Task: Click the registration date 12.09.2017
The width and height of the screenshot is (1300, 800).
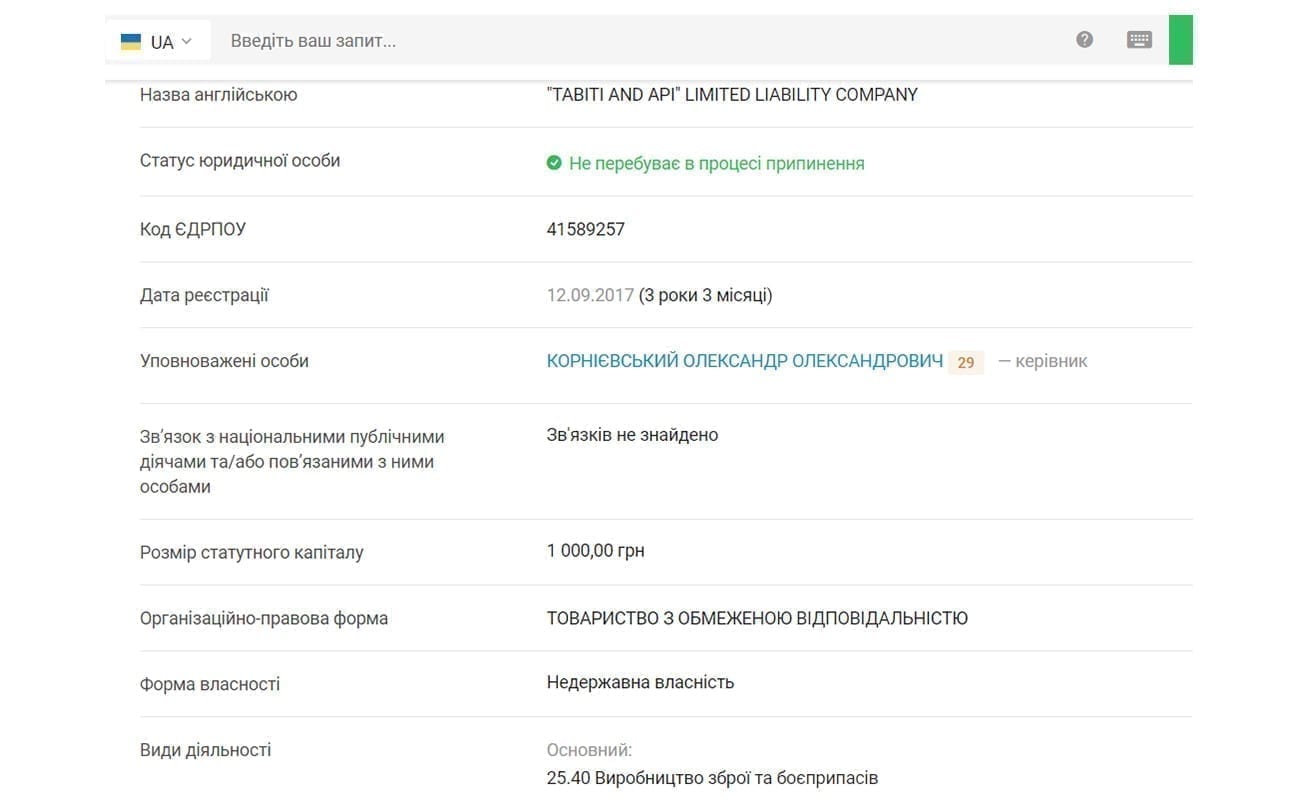Action: pos(590,295)
